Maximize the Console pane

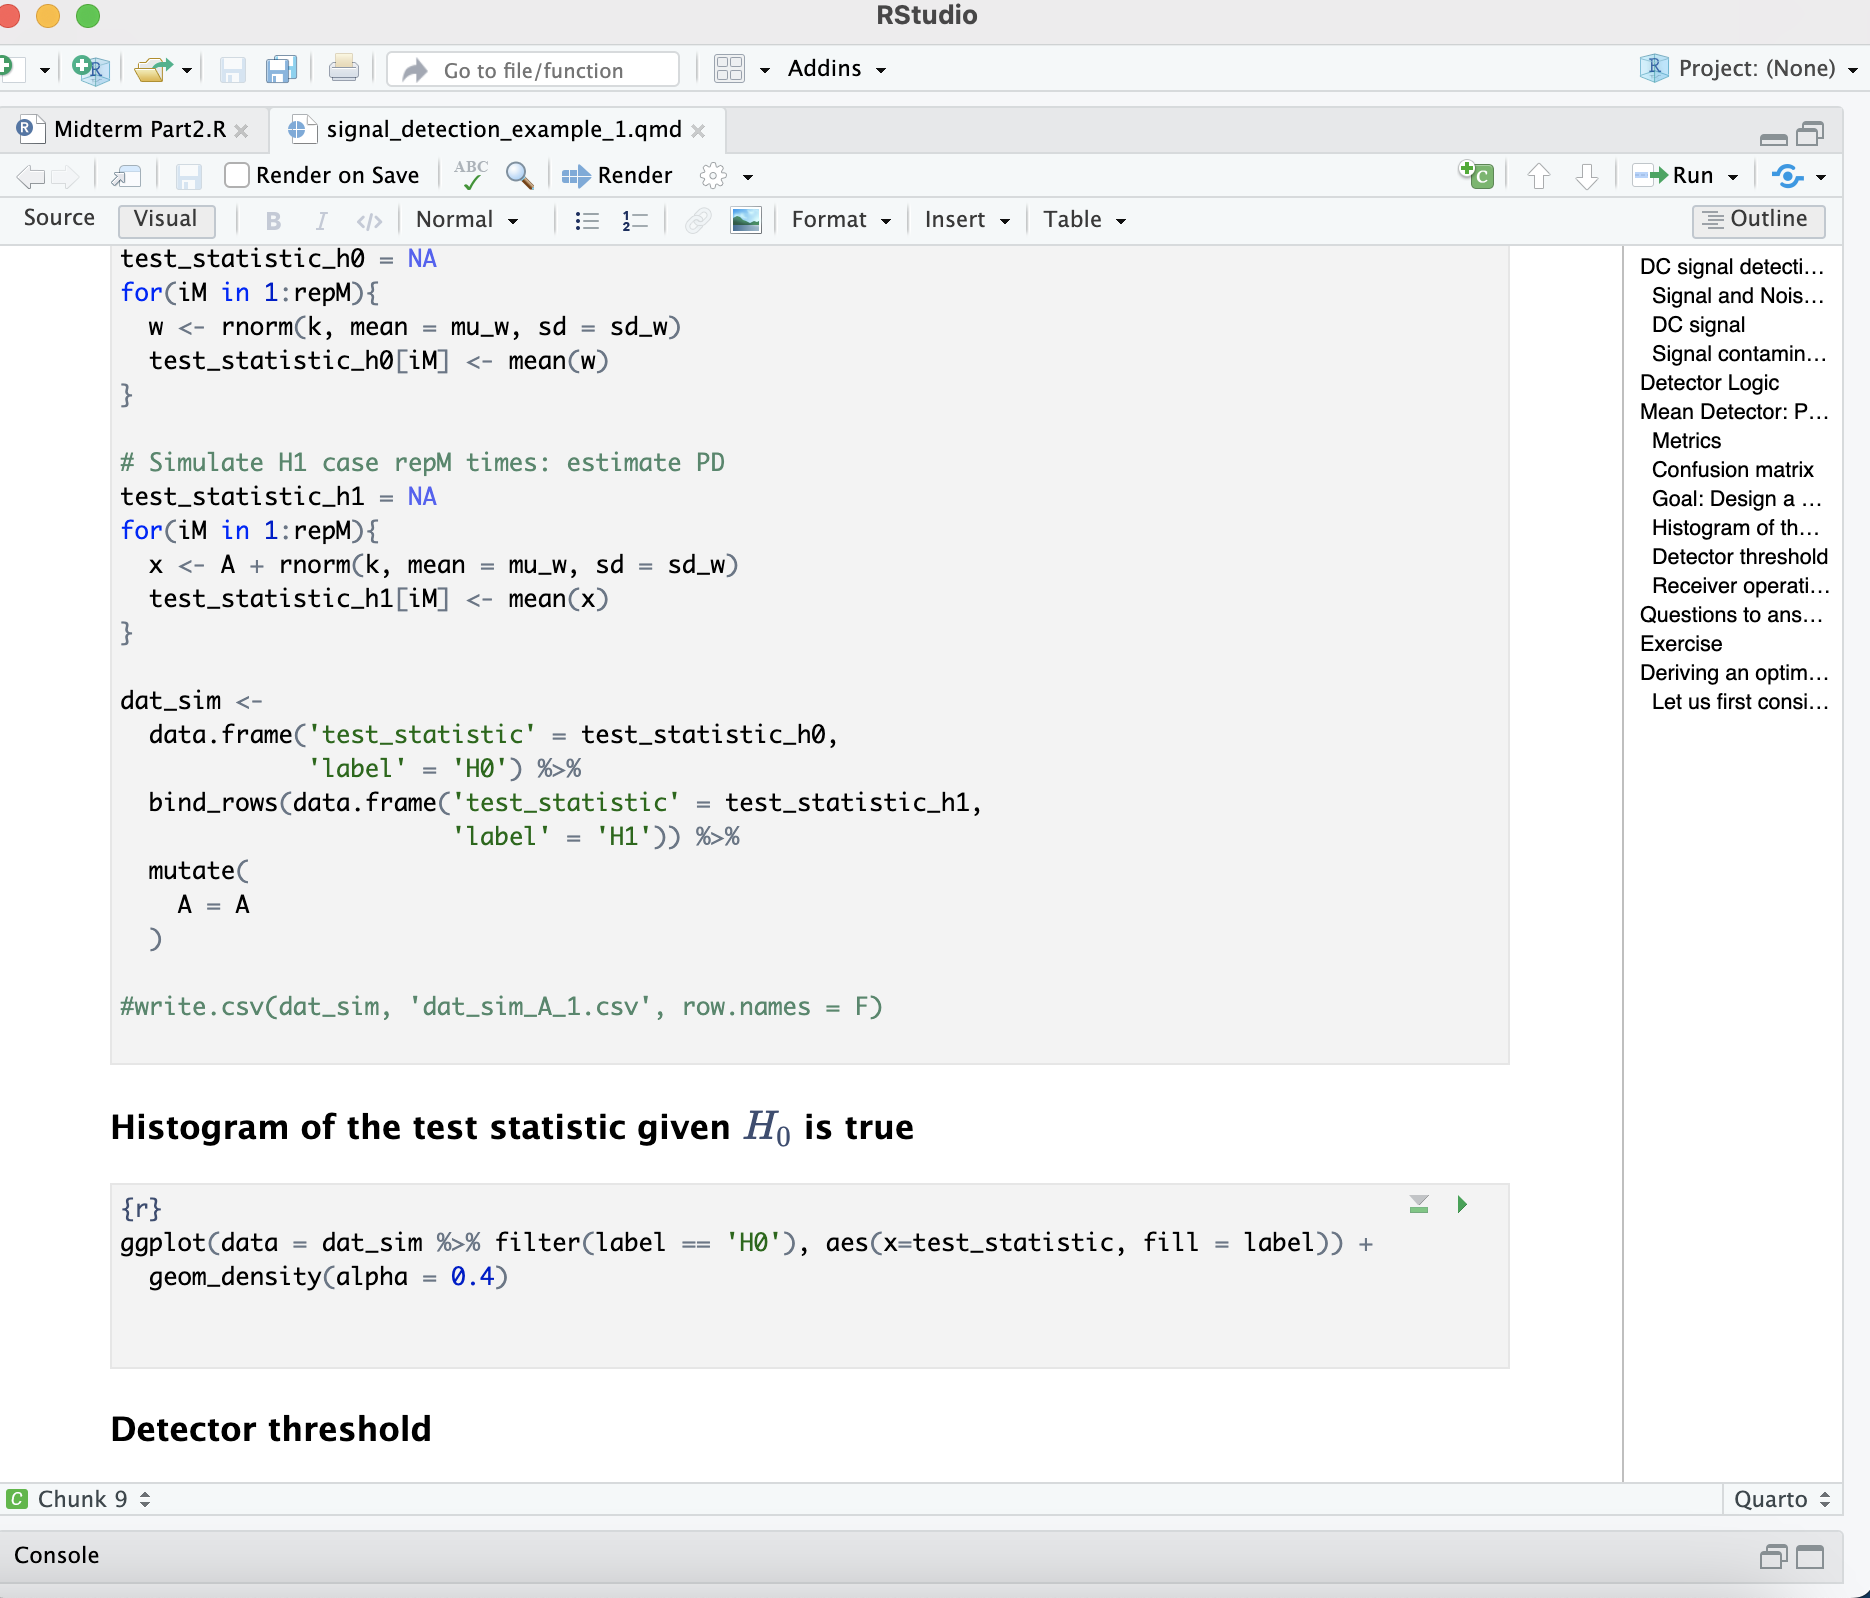click(x=1810, y=1557)
